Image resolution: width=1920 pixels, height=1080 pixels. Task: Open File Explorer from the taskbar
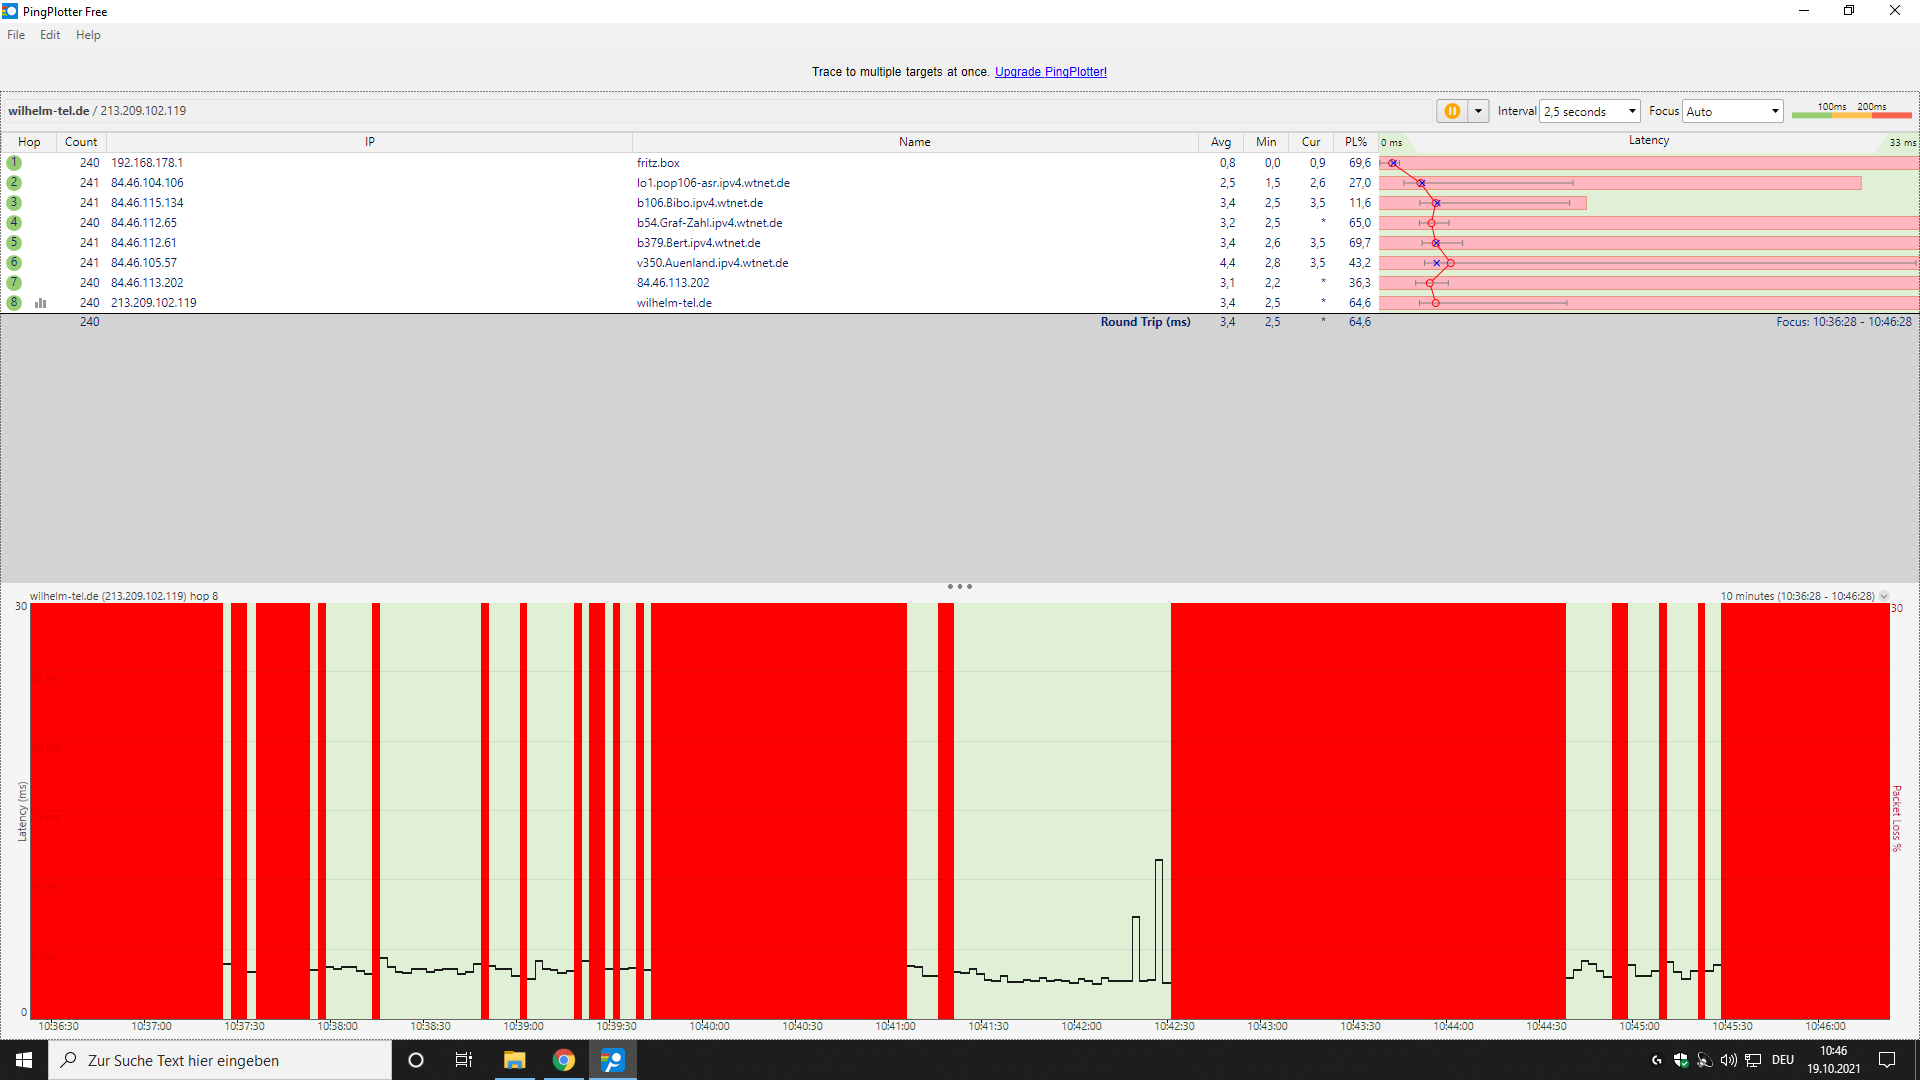[x=515, y=1060]
